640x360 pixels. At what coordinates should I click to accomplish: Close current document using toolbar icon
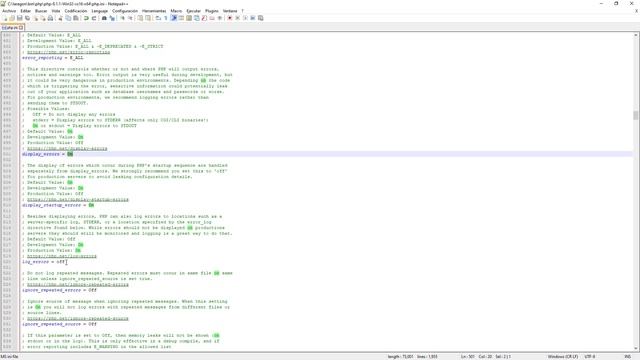point(36,18)
